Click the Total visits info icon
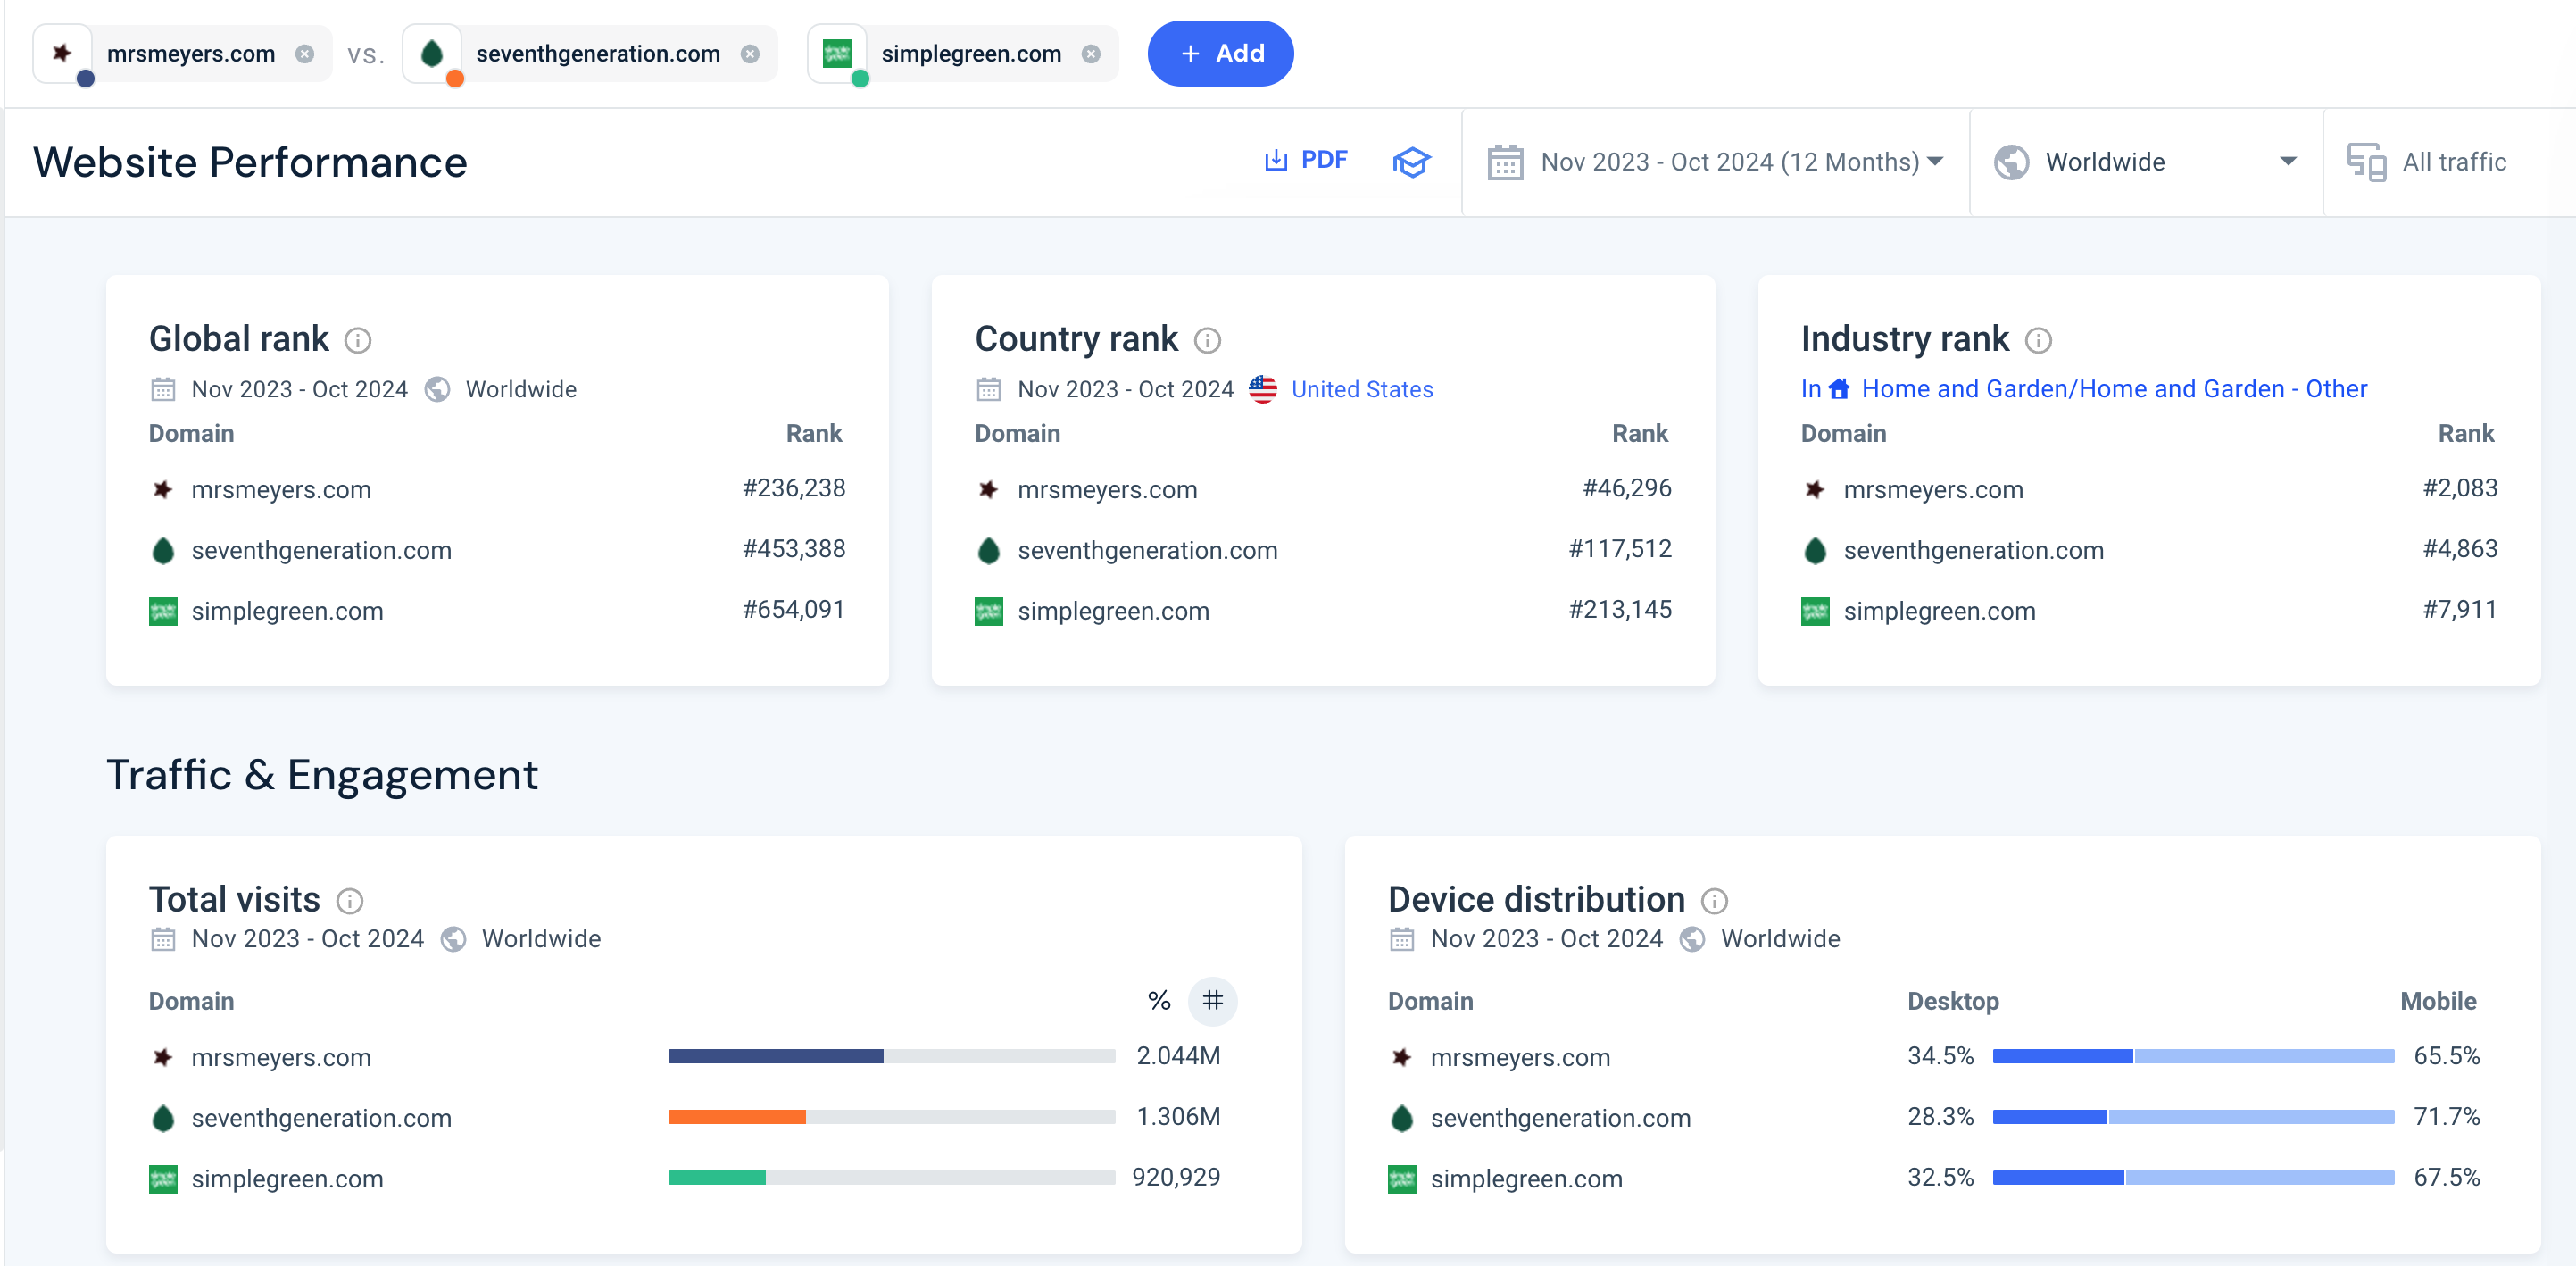 pos(350,901)
